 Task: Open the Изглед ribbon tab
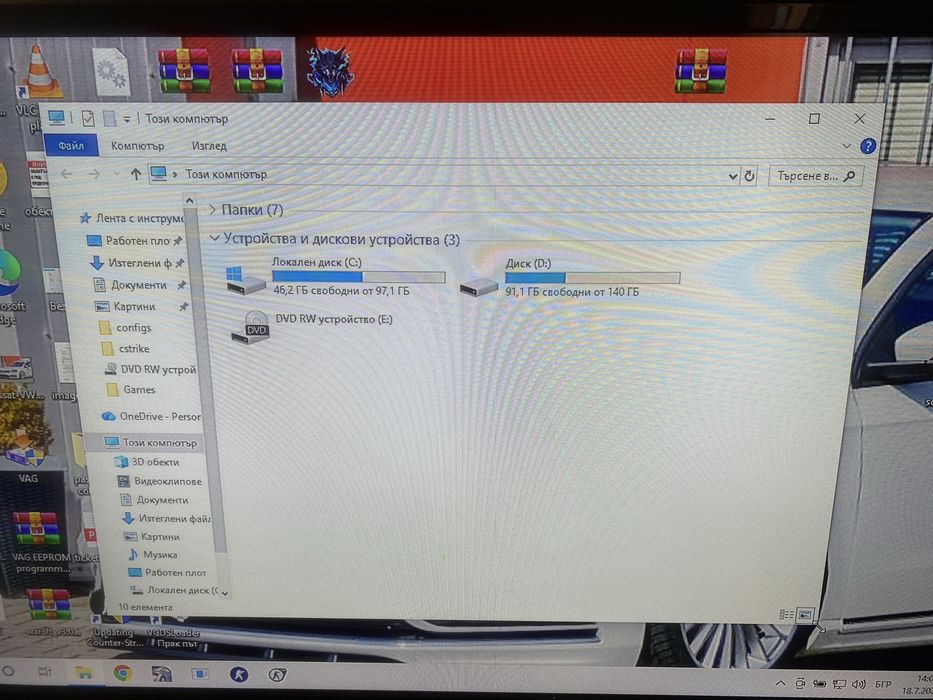pyautogui.click(x=209, y=145)
